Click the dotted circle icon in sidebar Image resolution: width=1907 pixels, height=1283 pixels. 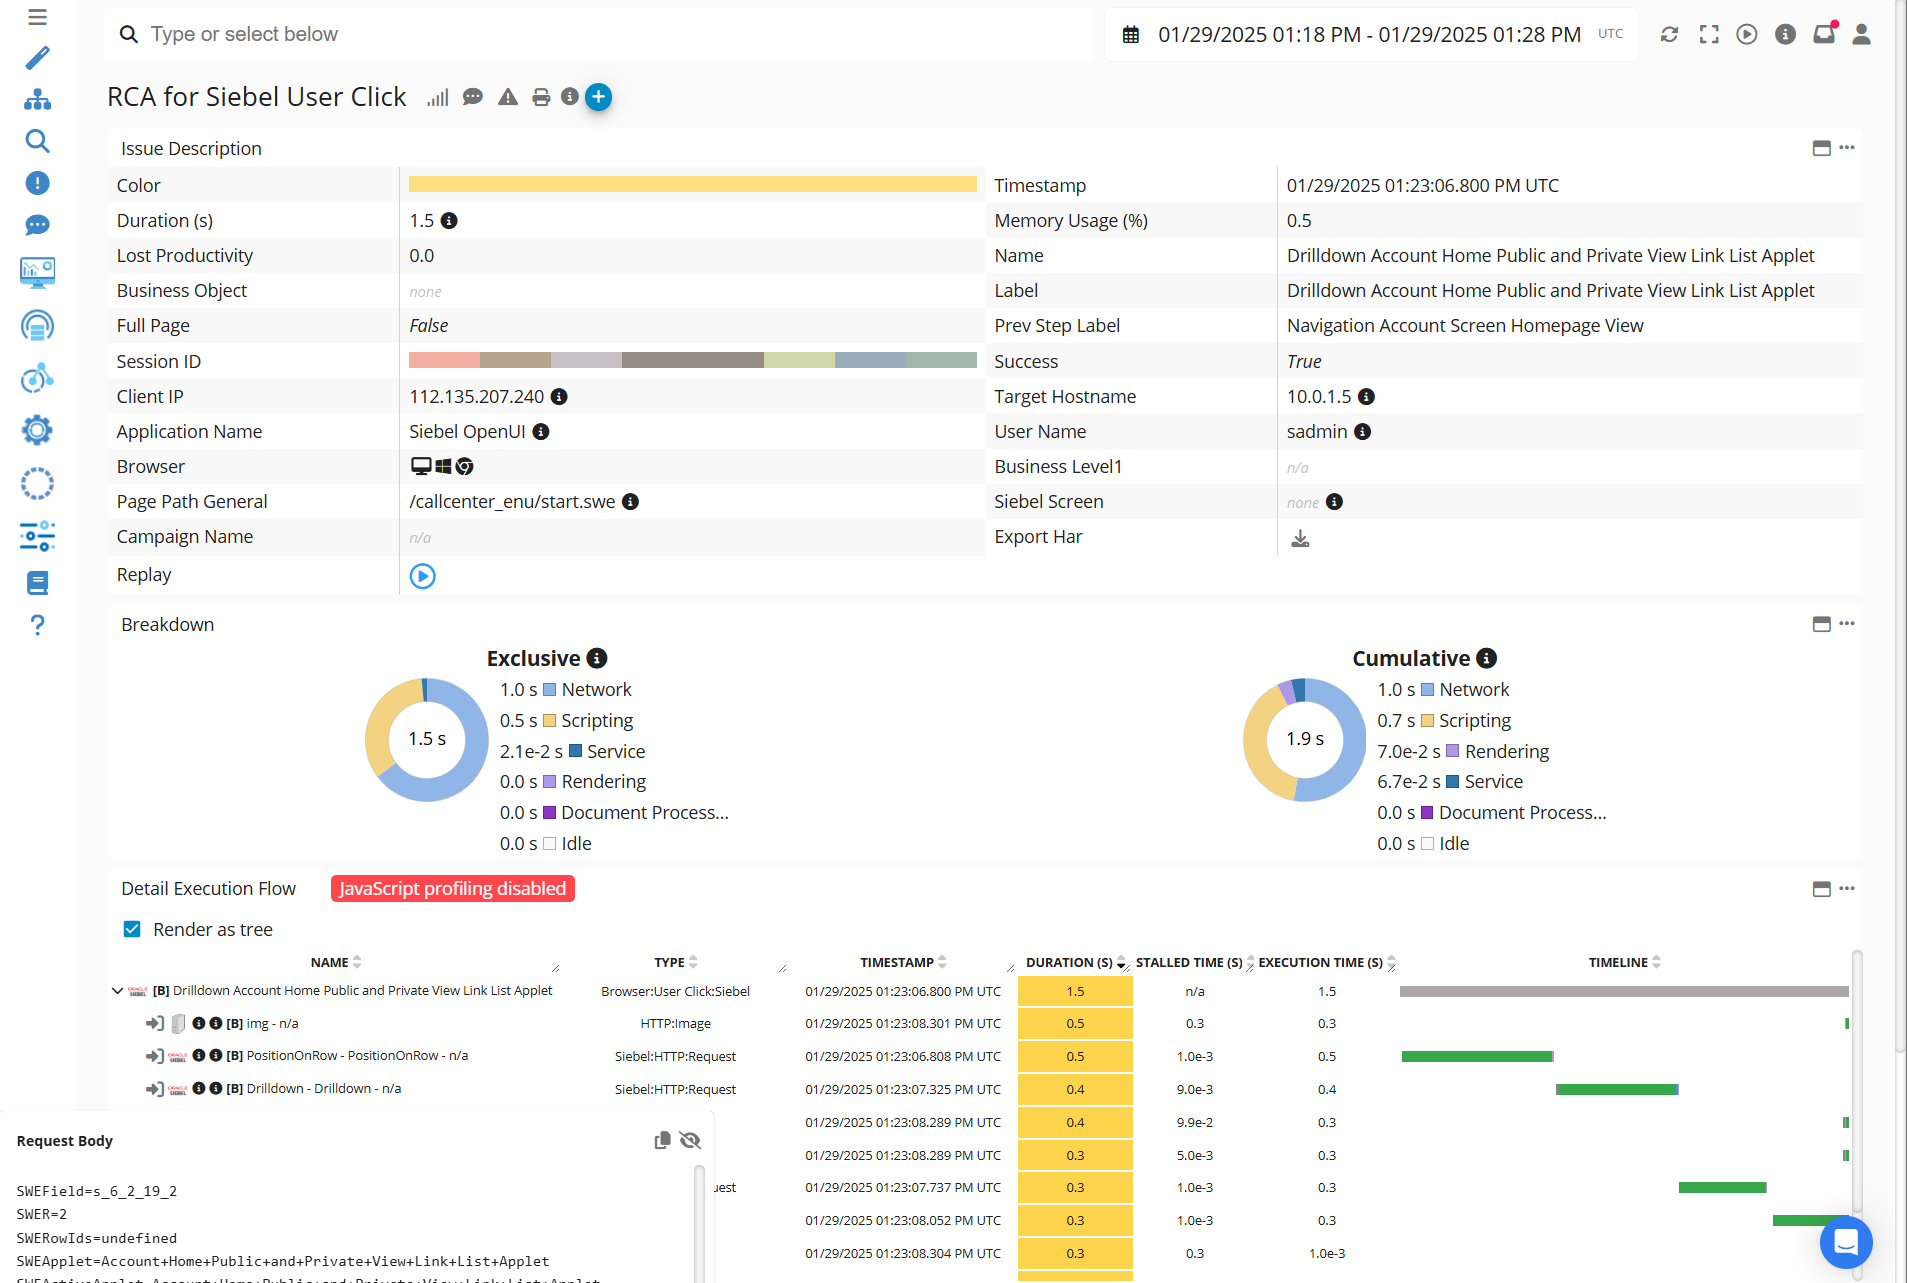coord(37,484)
